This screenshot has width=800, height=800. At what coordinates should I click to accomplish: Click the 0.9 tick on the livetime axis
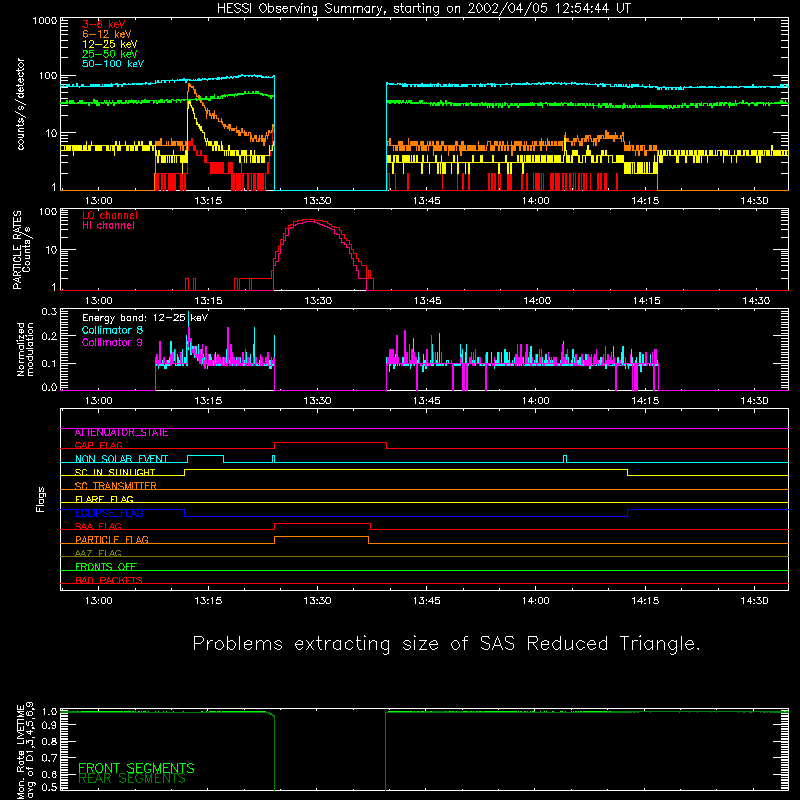click(49, 726)
